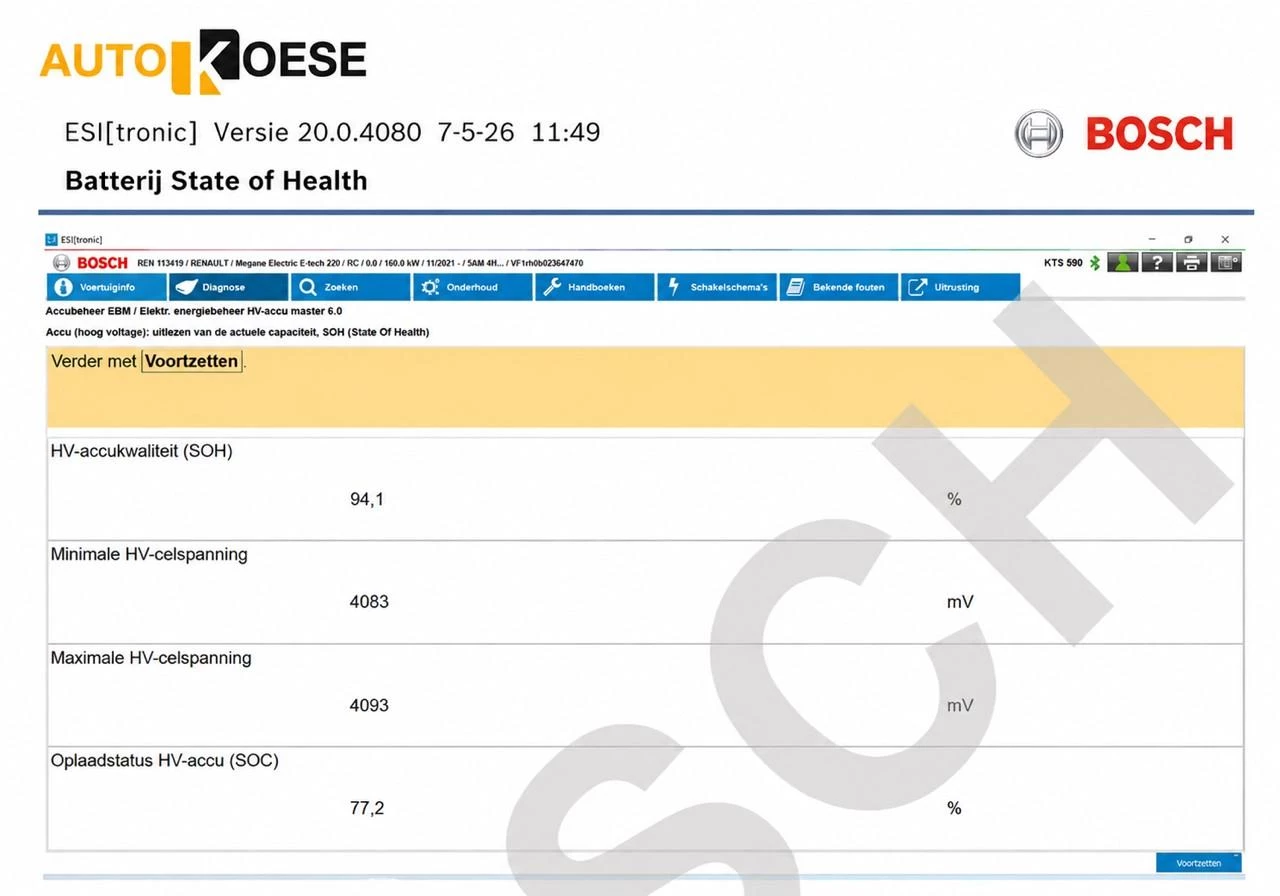
Task: Open the Zoeken search tab
Action: [x=350, y=287]
